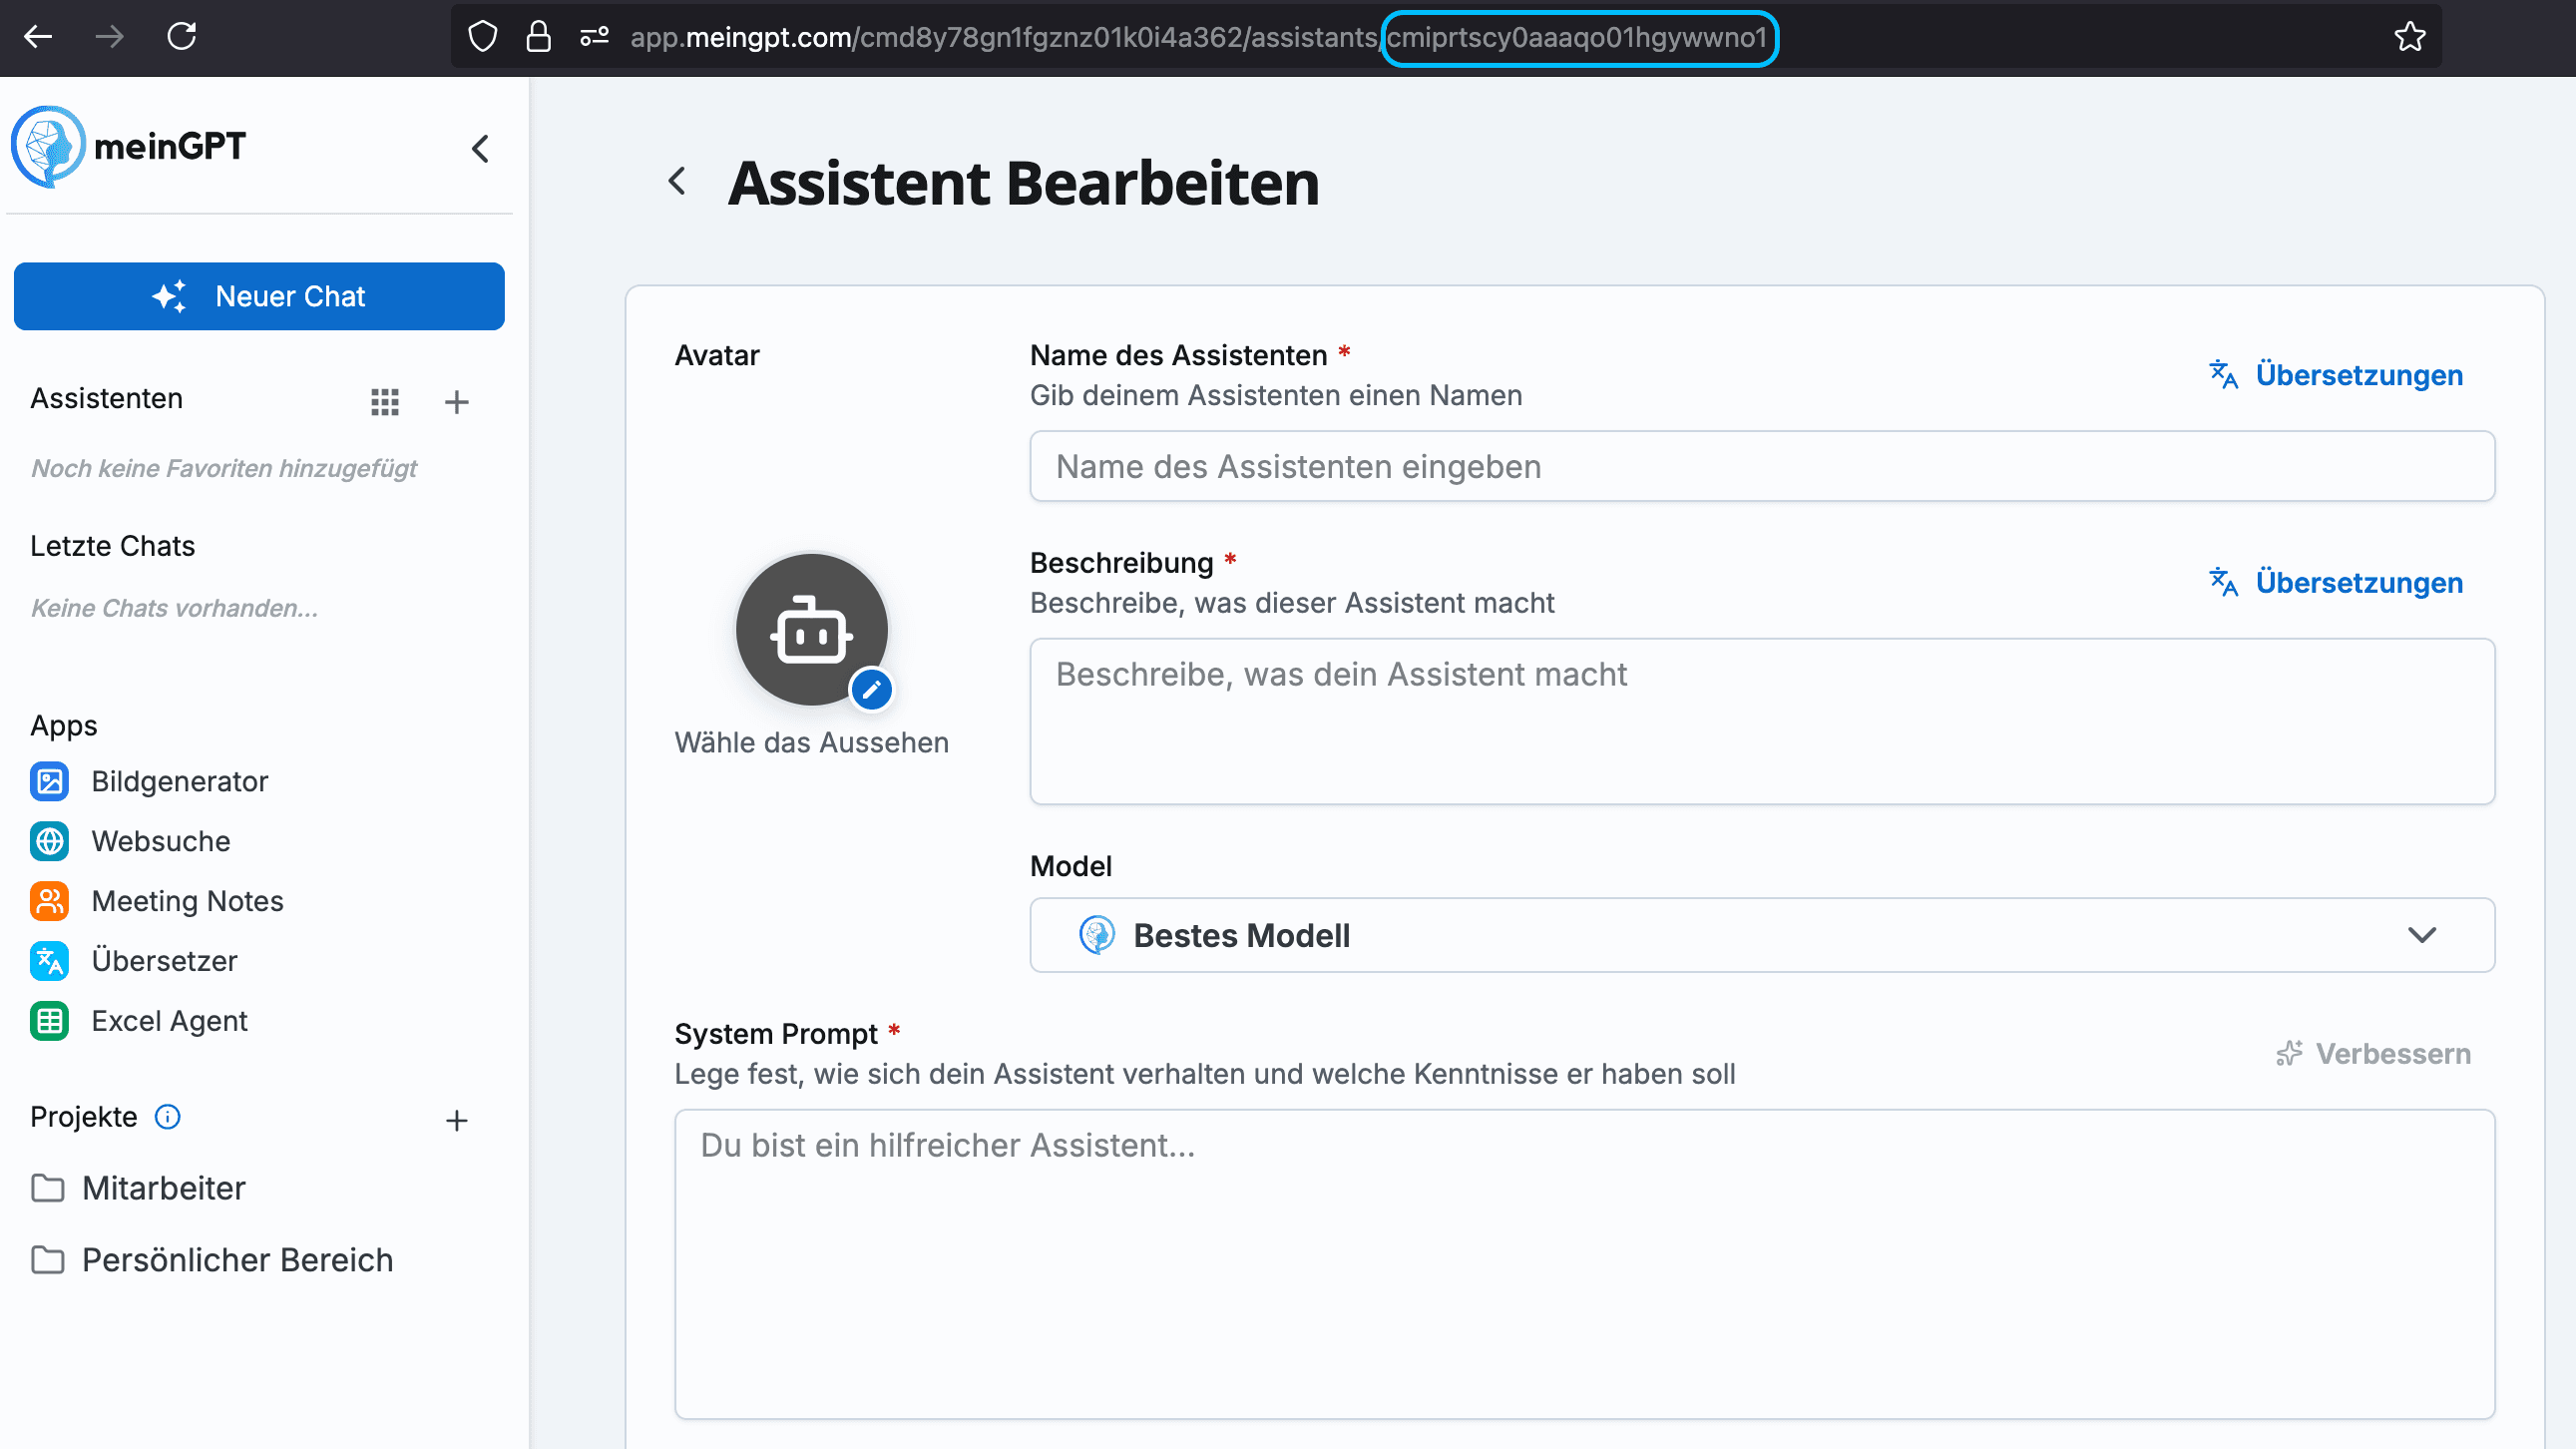
Task: Open the Websuche app
Action: tap(161, 841)
